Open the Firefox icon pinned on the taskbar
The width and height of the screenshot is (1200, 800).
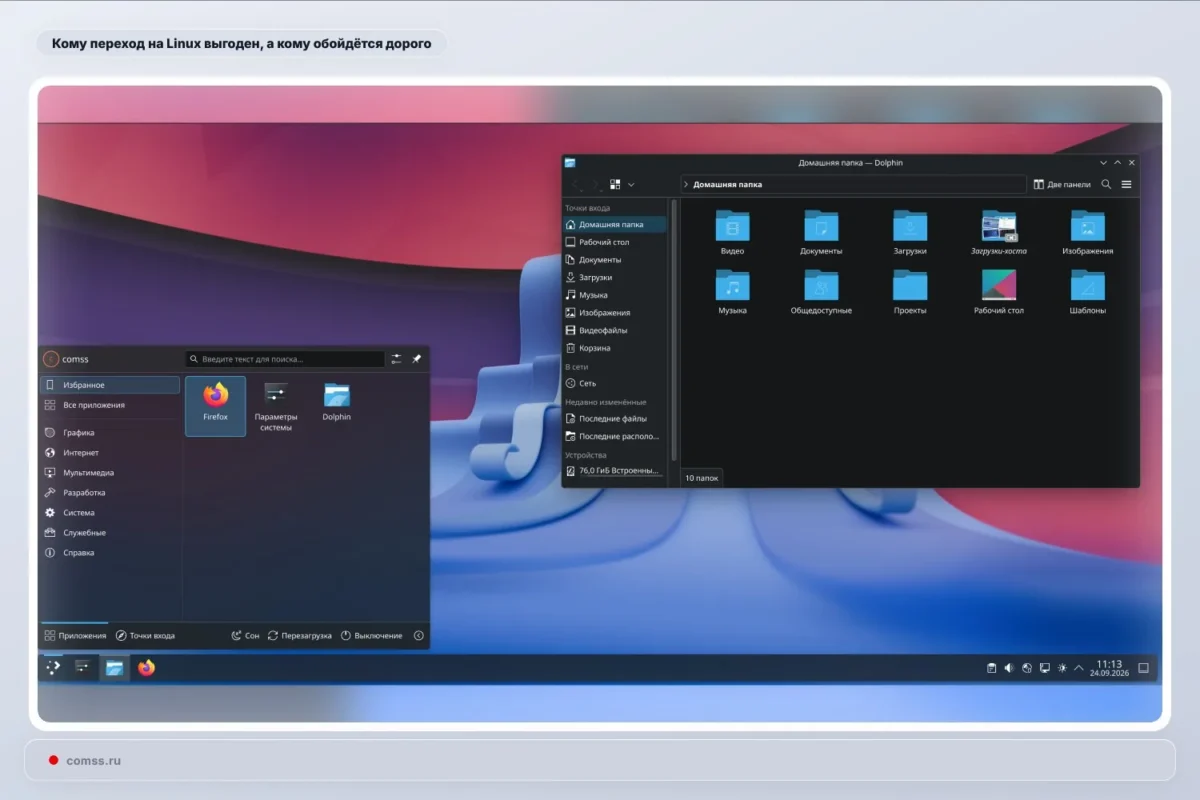pyautogui.click(x=147, y=667)
